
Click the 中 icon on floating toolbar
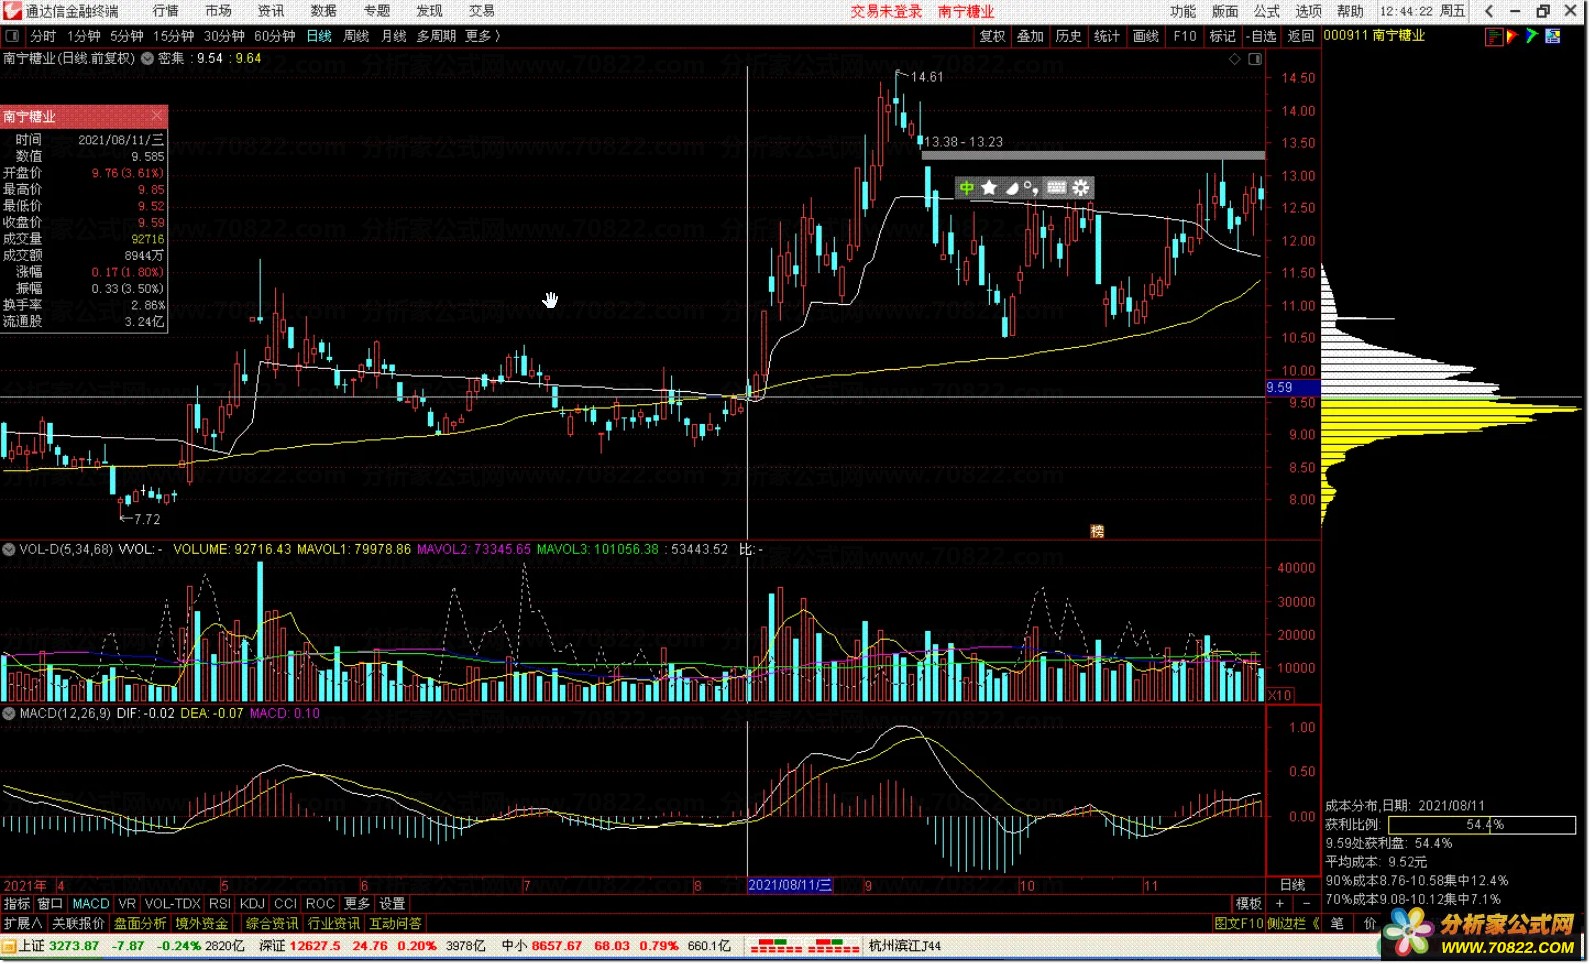click(x=967, y=188)
